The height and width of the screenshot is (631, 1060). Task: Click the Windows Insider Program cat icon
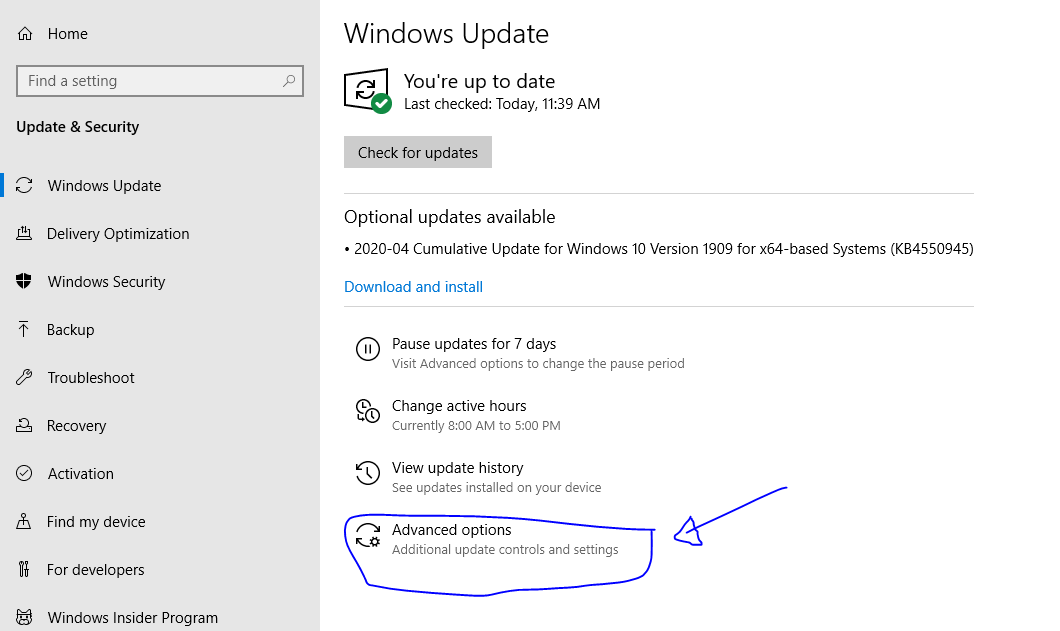tap(24, 617)
